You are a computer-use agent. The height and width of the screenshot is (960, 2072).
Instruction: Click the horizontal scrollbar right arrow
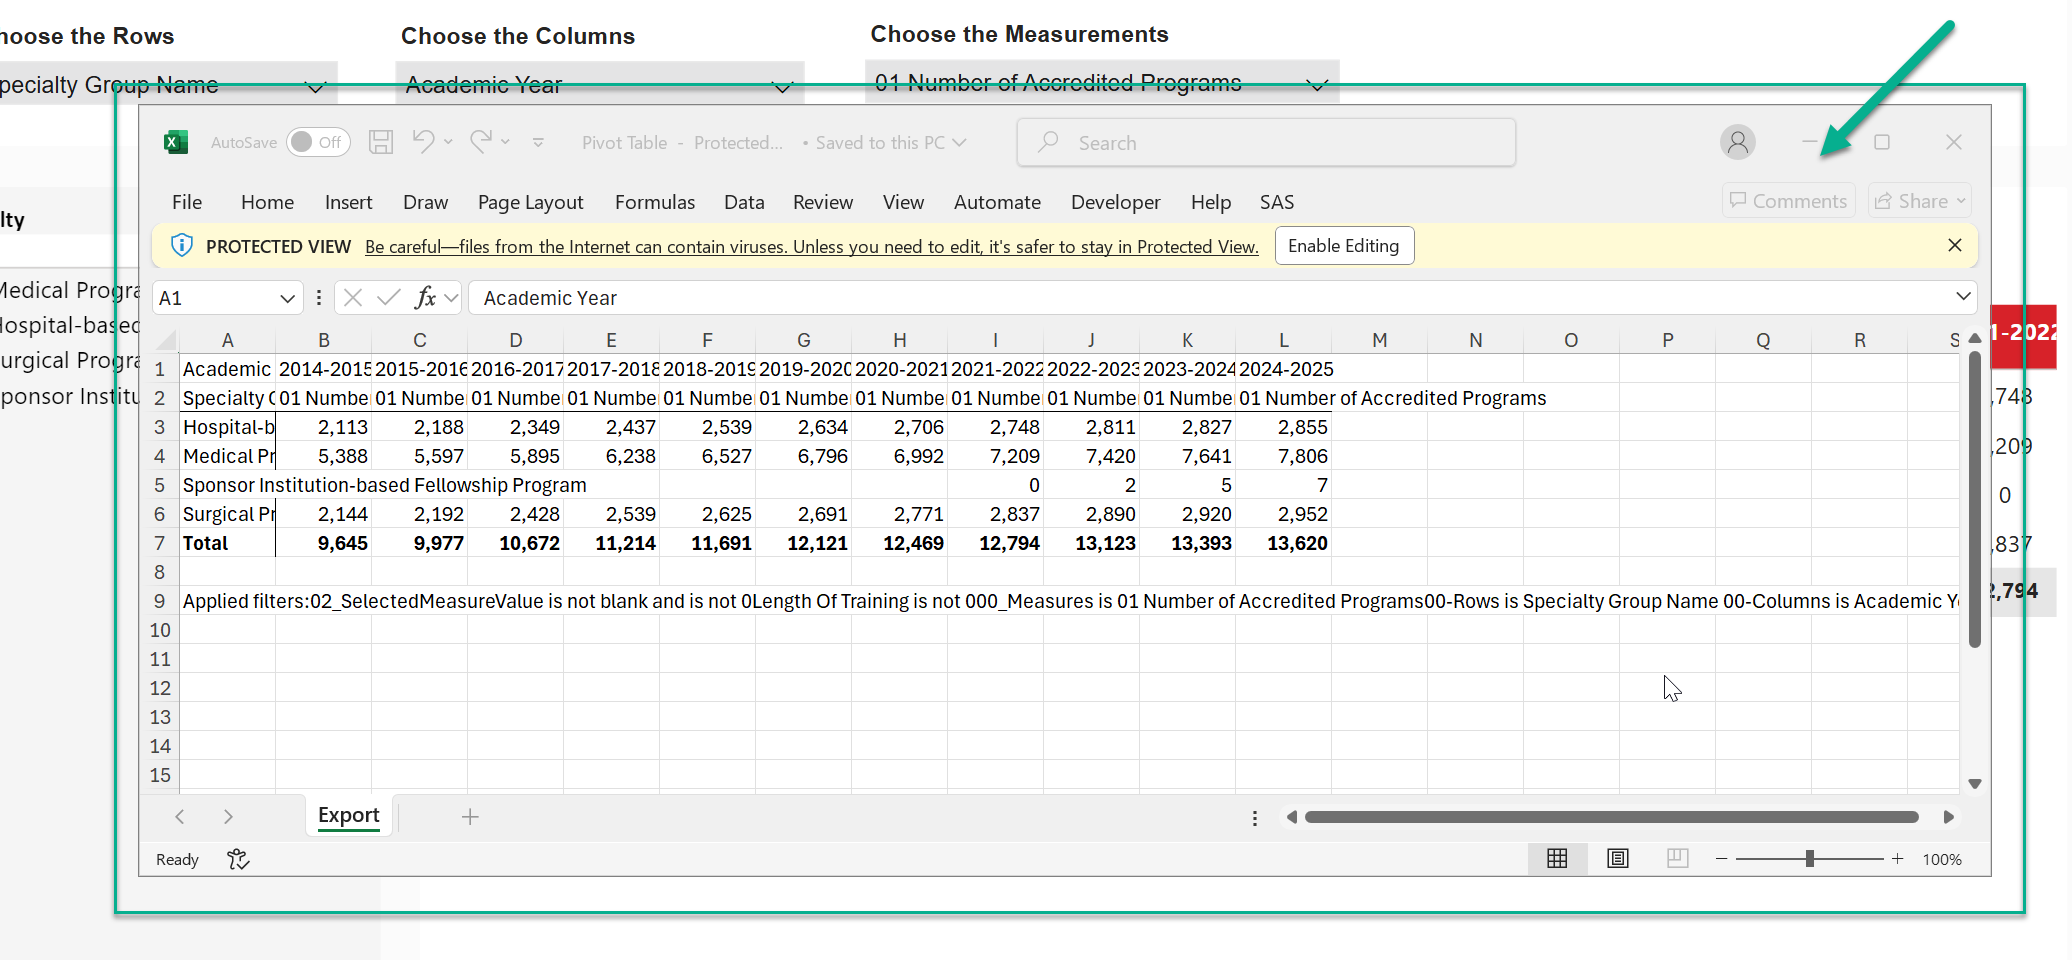1948,817
